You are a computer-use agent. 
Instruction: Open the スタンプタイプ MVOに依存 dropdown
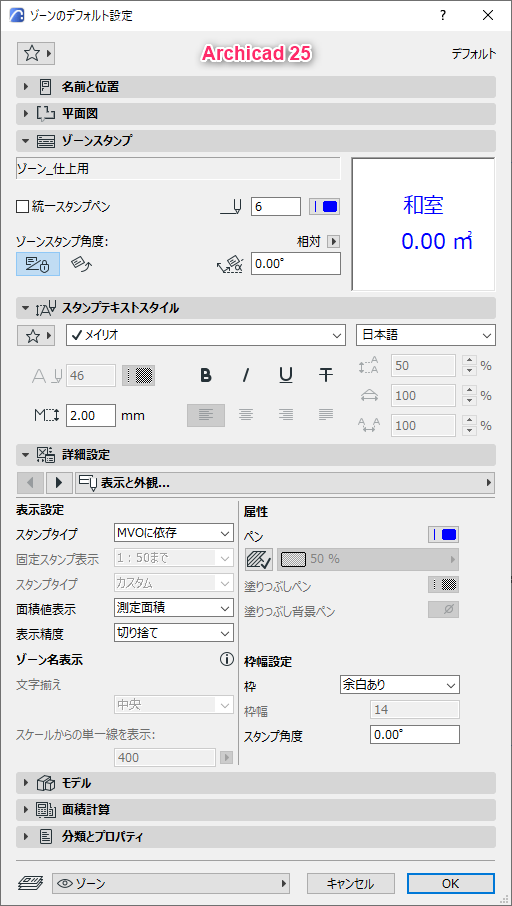(x=174, y=533)
